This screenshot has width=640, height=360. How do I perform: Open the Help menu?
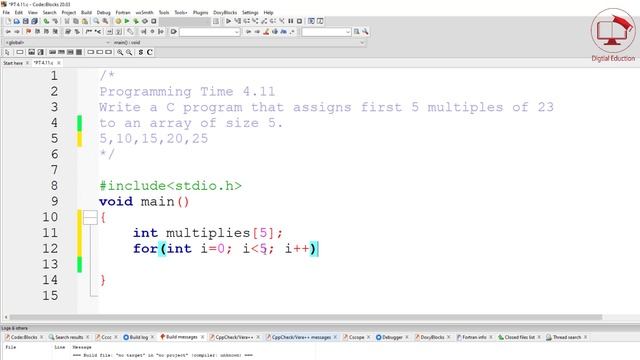coord(268,13)
